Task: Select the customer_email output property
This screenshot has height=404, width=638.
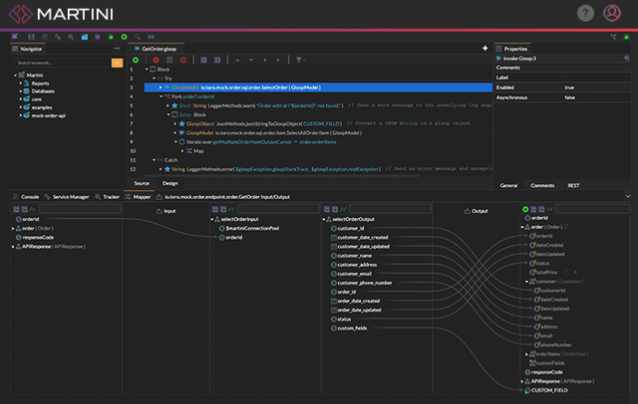Action: point(357,273)
